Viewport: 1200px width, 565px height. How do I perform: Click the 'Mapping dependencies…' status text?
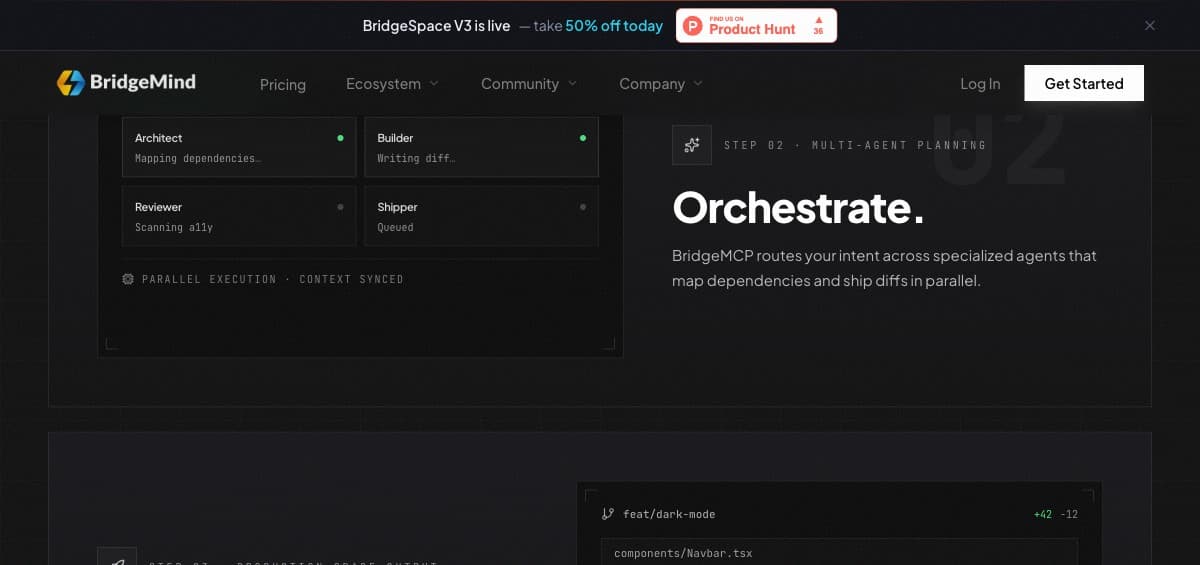point(198,159)
